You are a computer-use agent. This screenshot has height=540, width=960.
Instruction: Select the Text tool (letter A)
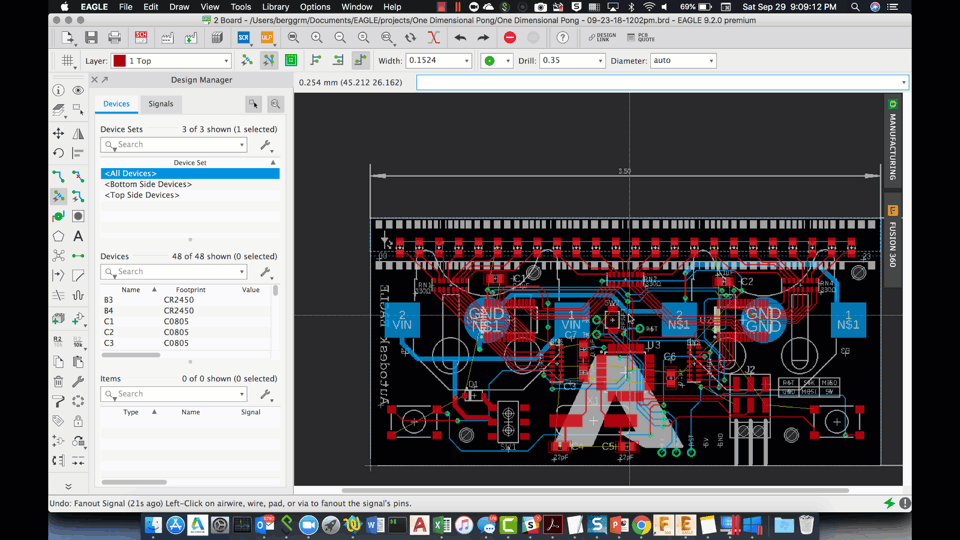tap(78, 236)
